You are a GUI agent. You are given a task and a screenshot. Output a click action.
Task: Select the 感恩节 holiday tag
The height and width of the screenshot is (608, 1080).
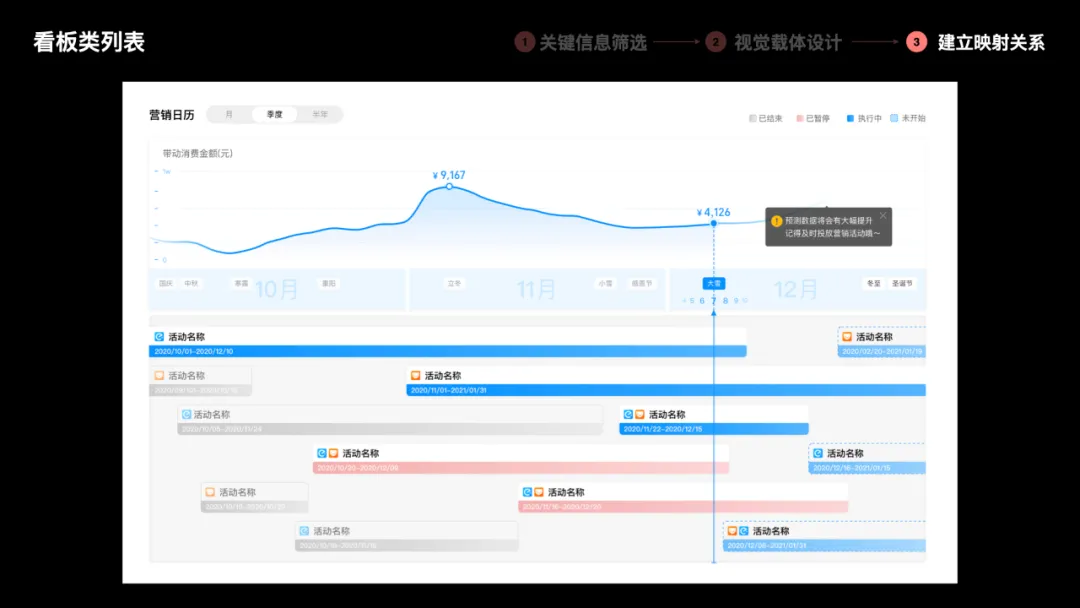(642, 283)
